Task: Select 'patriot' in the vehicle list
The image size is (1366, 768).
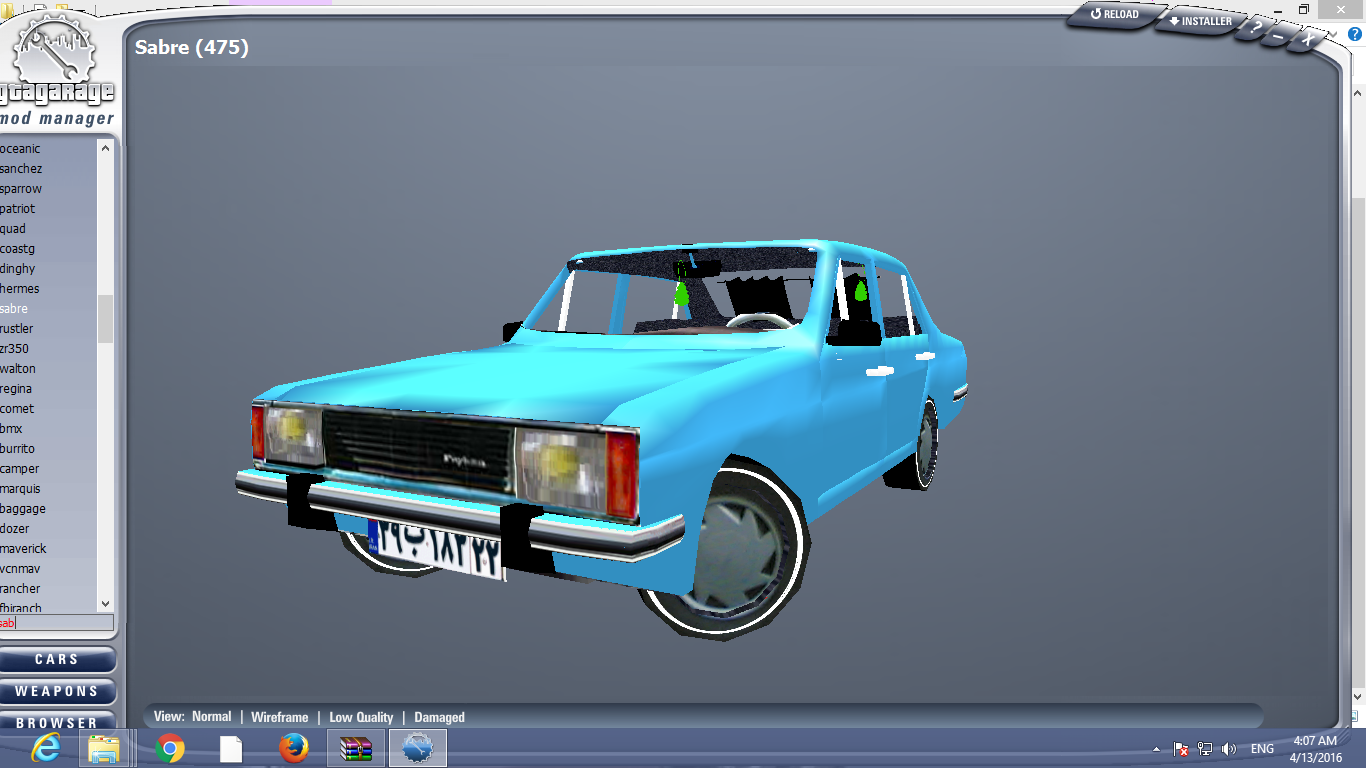Action: [x=18, y=209]
